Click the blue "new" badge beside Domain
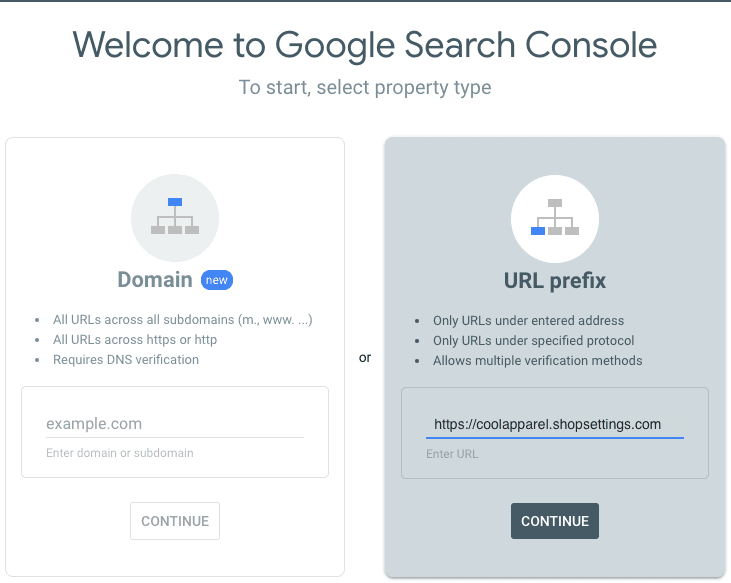 217,280
